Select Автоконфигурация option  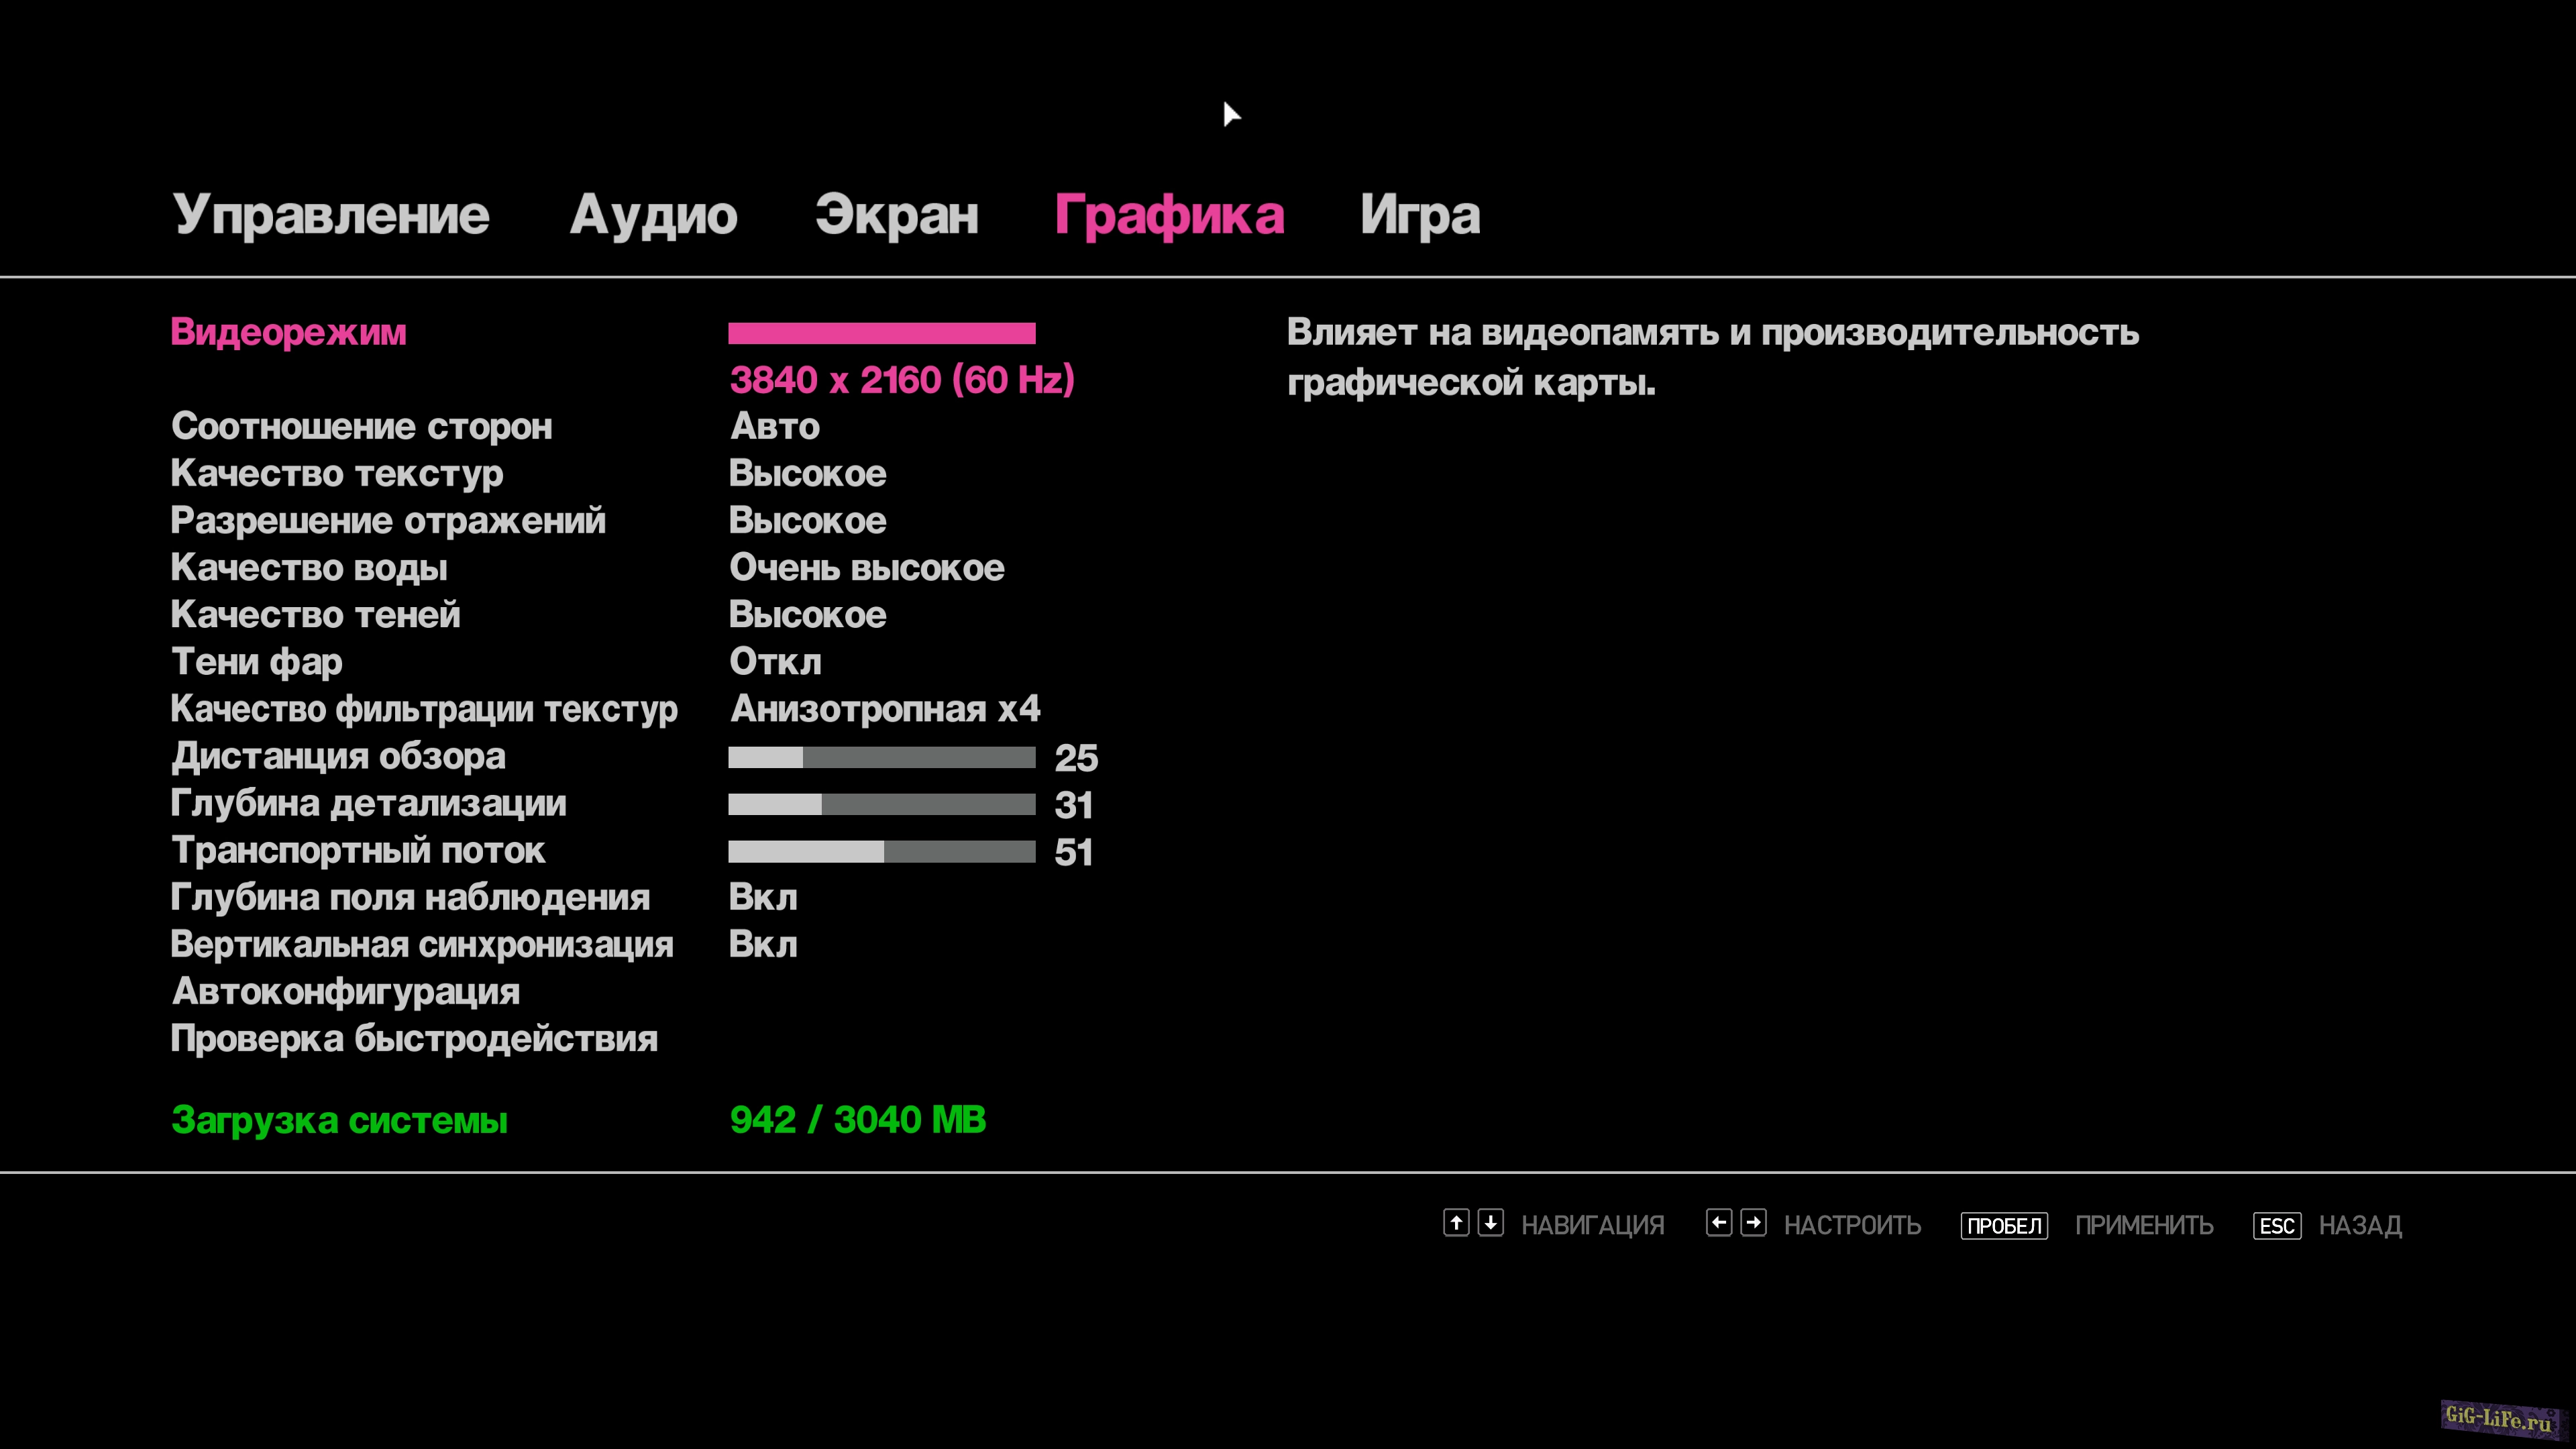[x=345, y=992]
